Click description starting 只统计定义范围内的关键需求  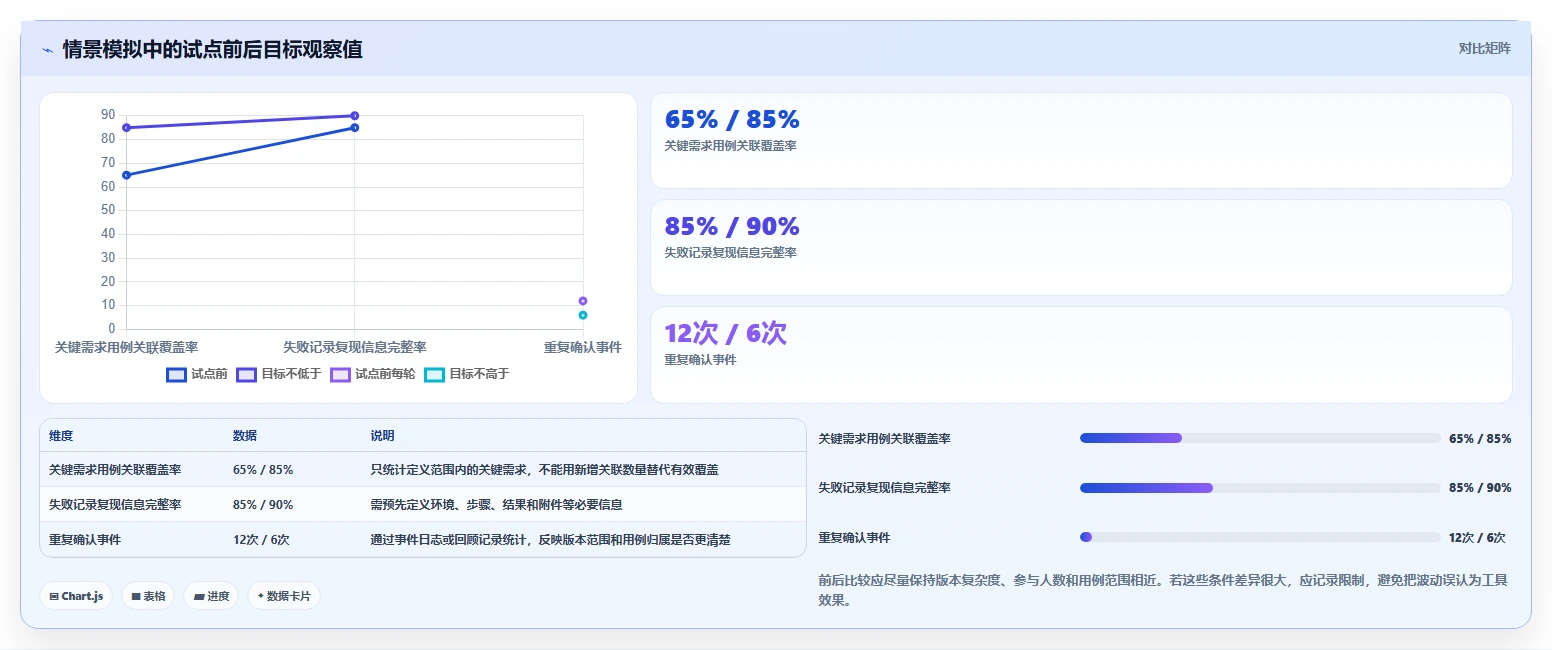point(545,469)
